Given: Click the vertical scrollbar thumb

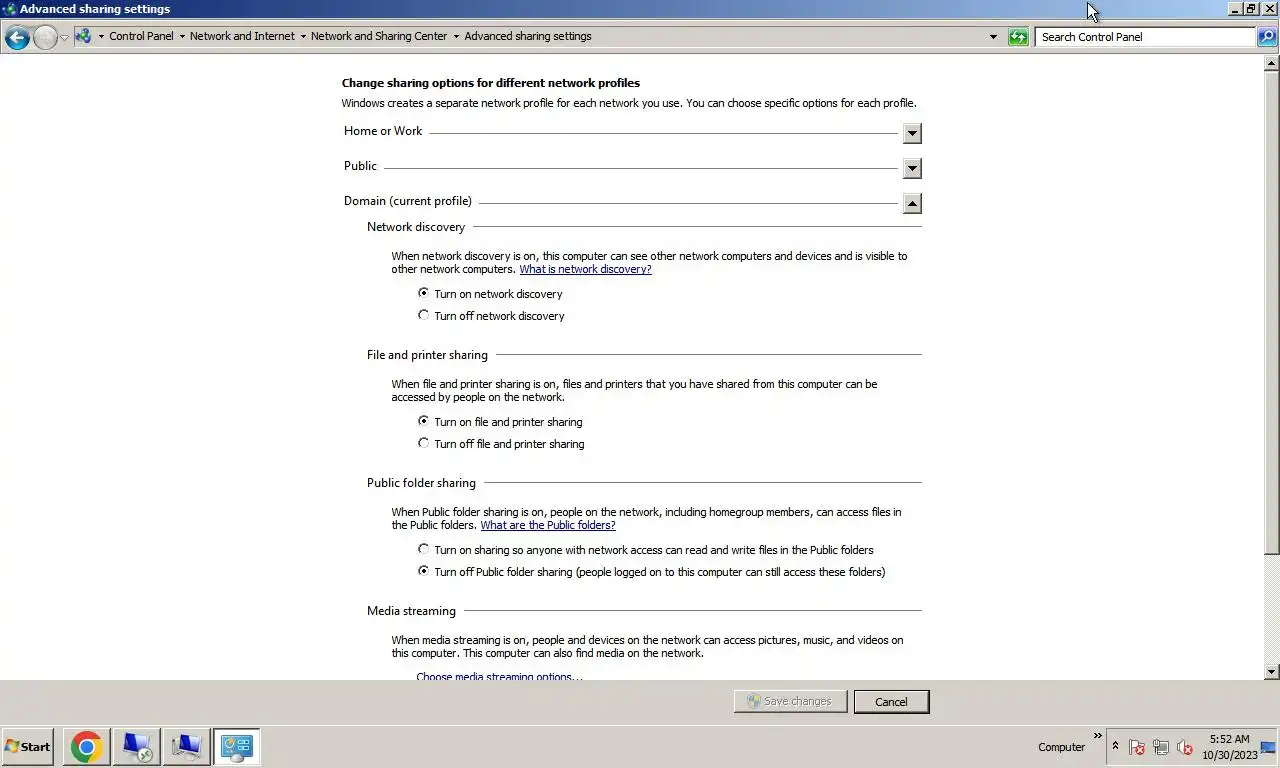Looking at the screenshot, I should pos(1272,313).
